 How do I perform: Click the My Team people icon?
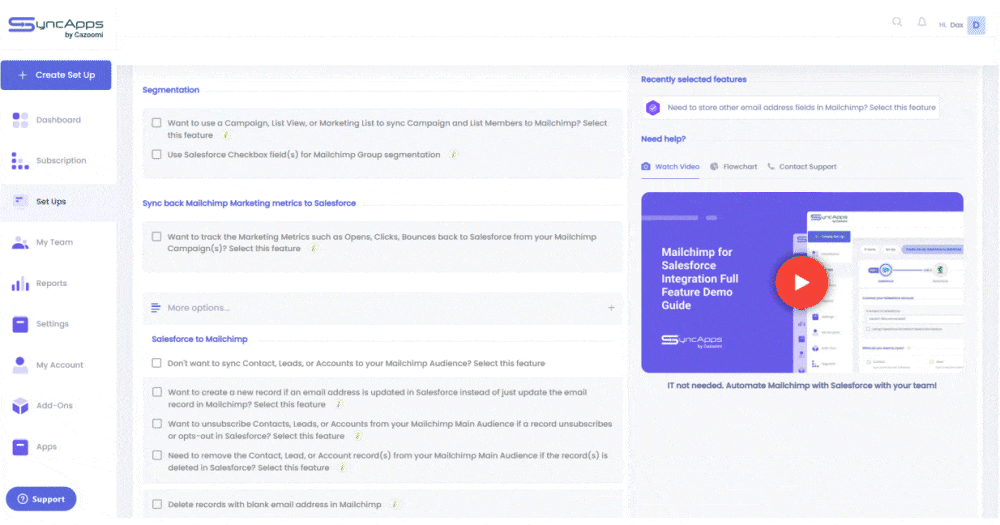[20, 242]
